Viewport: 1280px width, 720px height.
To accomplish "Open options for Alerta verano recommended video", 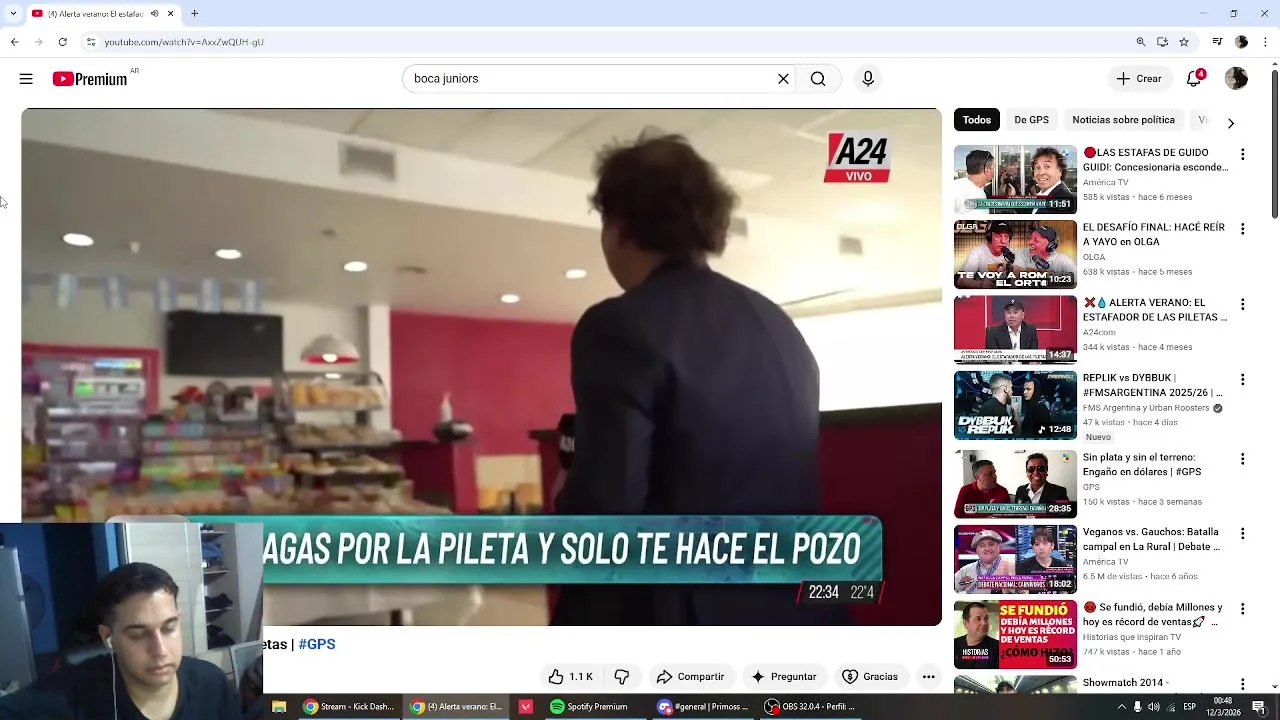I will [x=1242, y=304].
